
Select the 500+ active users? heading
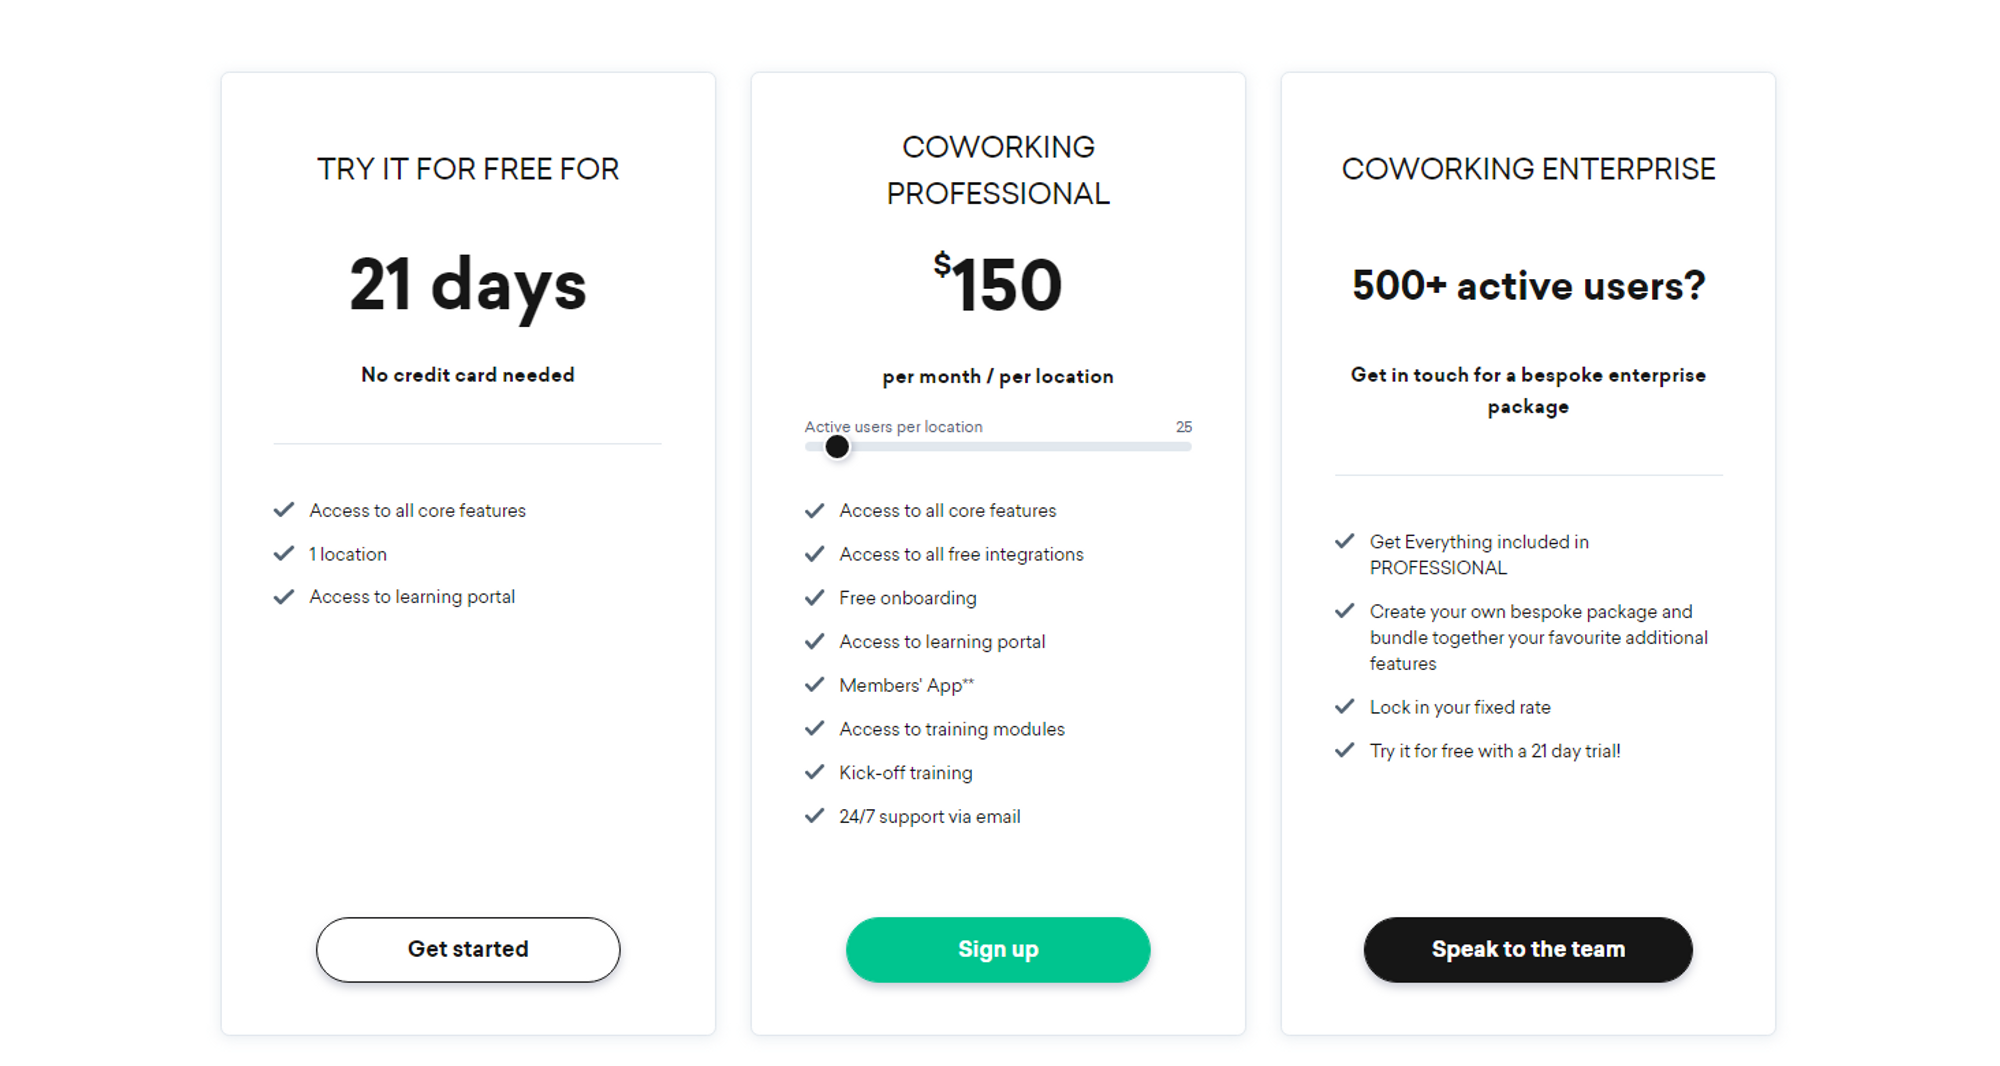[1528, 286]
